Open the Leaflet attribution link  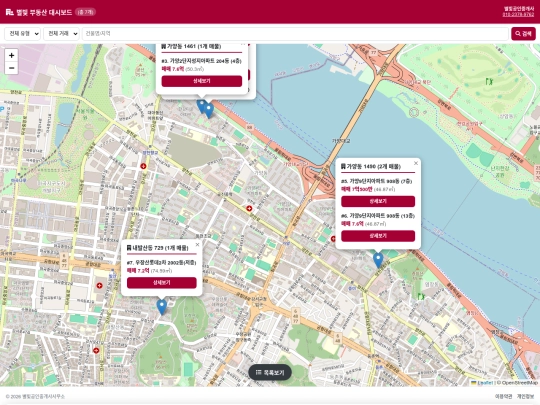[x=482, y=383]
